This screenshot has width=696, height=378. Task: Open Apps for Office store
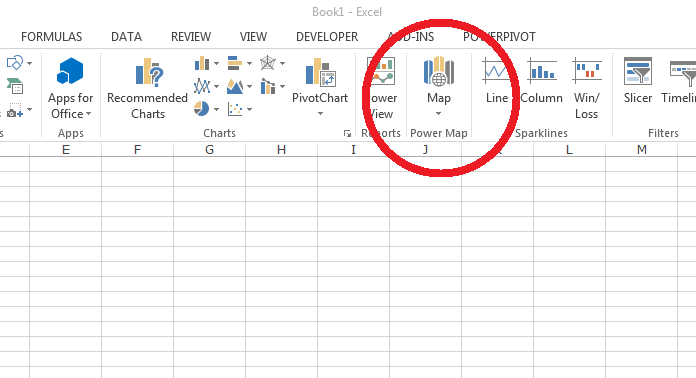point(70,88)
